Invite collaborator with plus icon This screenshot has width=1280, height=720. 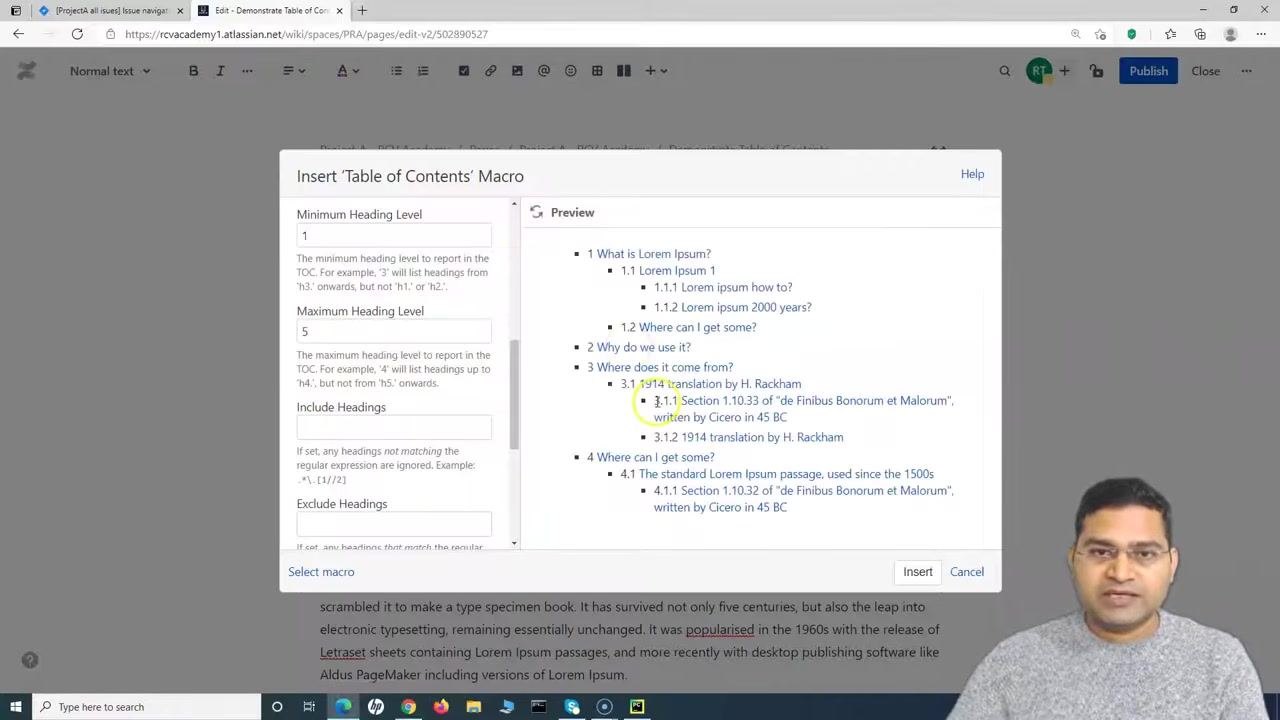click(1064, 71)
